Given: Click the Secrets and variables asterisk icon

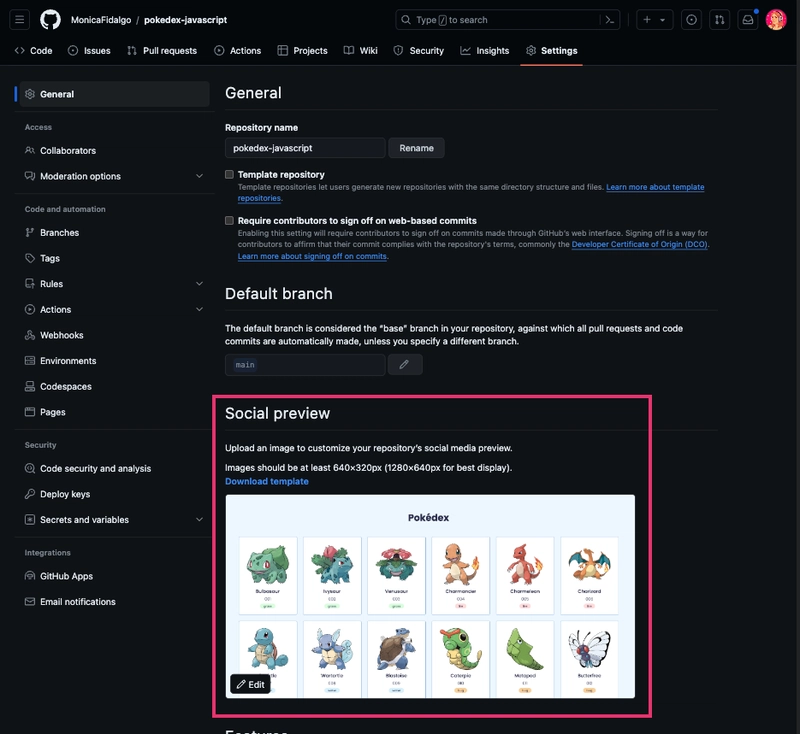Looking at the screenshot, I should [30, 519].
